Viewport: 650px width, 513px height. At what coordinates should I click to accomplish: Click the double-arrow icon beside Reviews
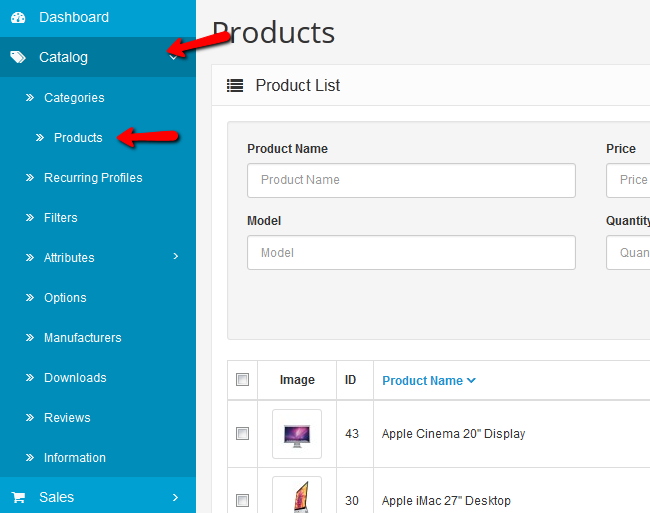30,418
